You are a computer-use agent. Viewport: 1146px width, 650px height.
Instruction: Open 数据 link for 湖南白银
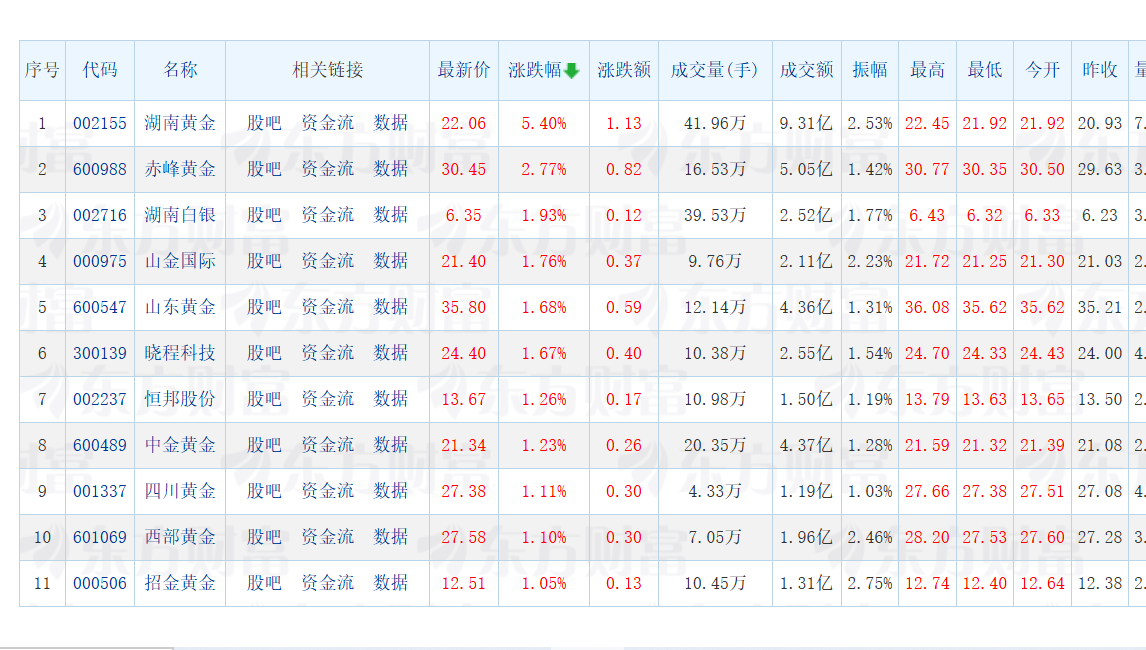coord(390,215)
